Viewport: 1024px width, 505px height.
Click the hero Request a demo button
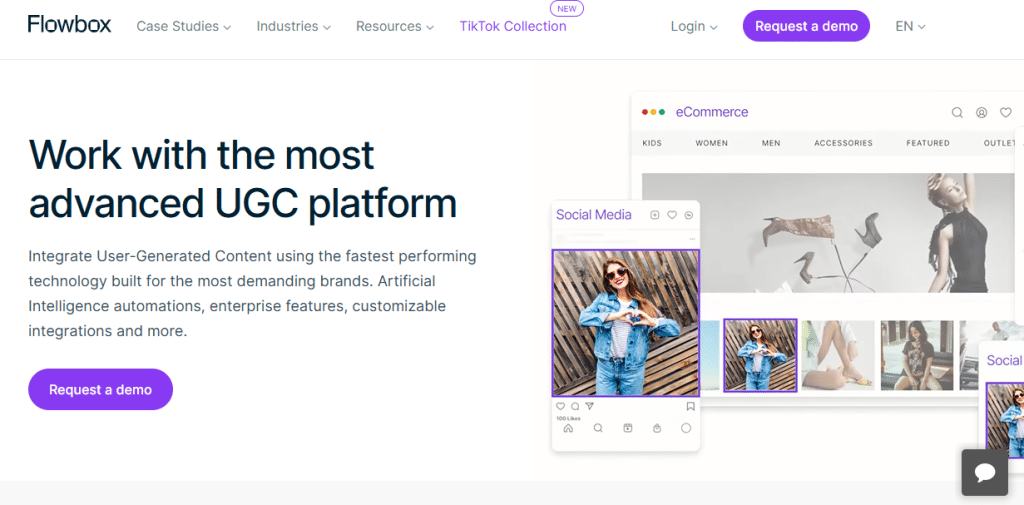100,389
